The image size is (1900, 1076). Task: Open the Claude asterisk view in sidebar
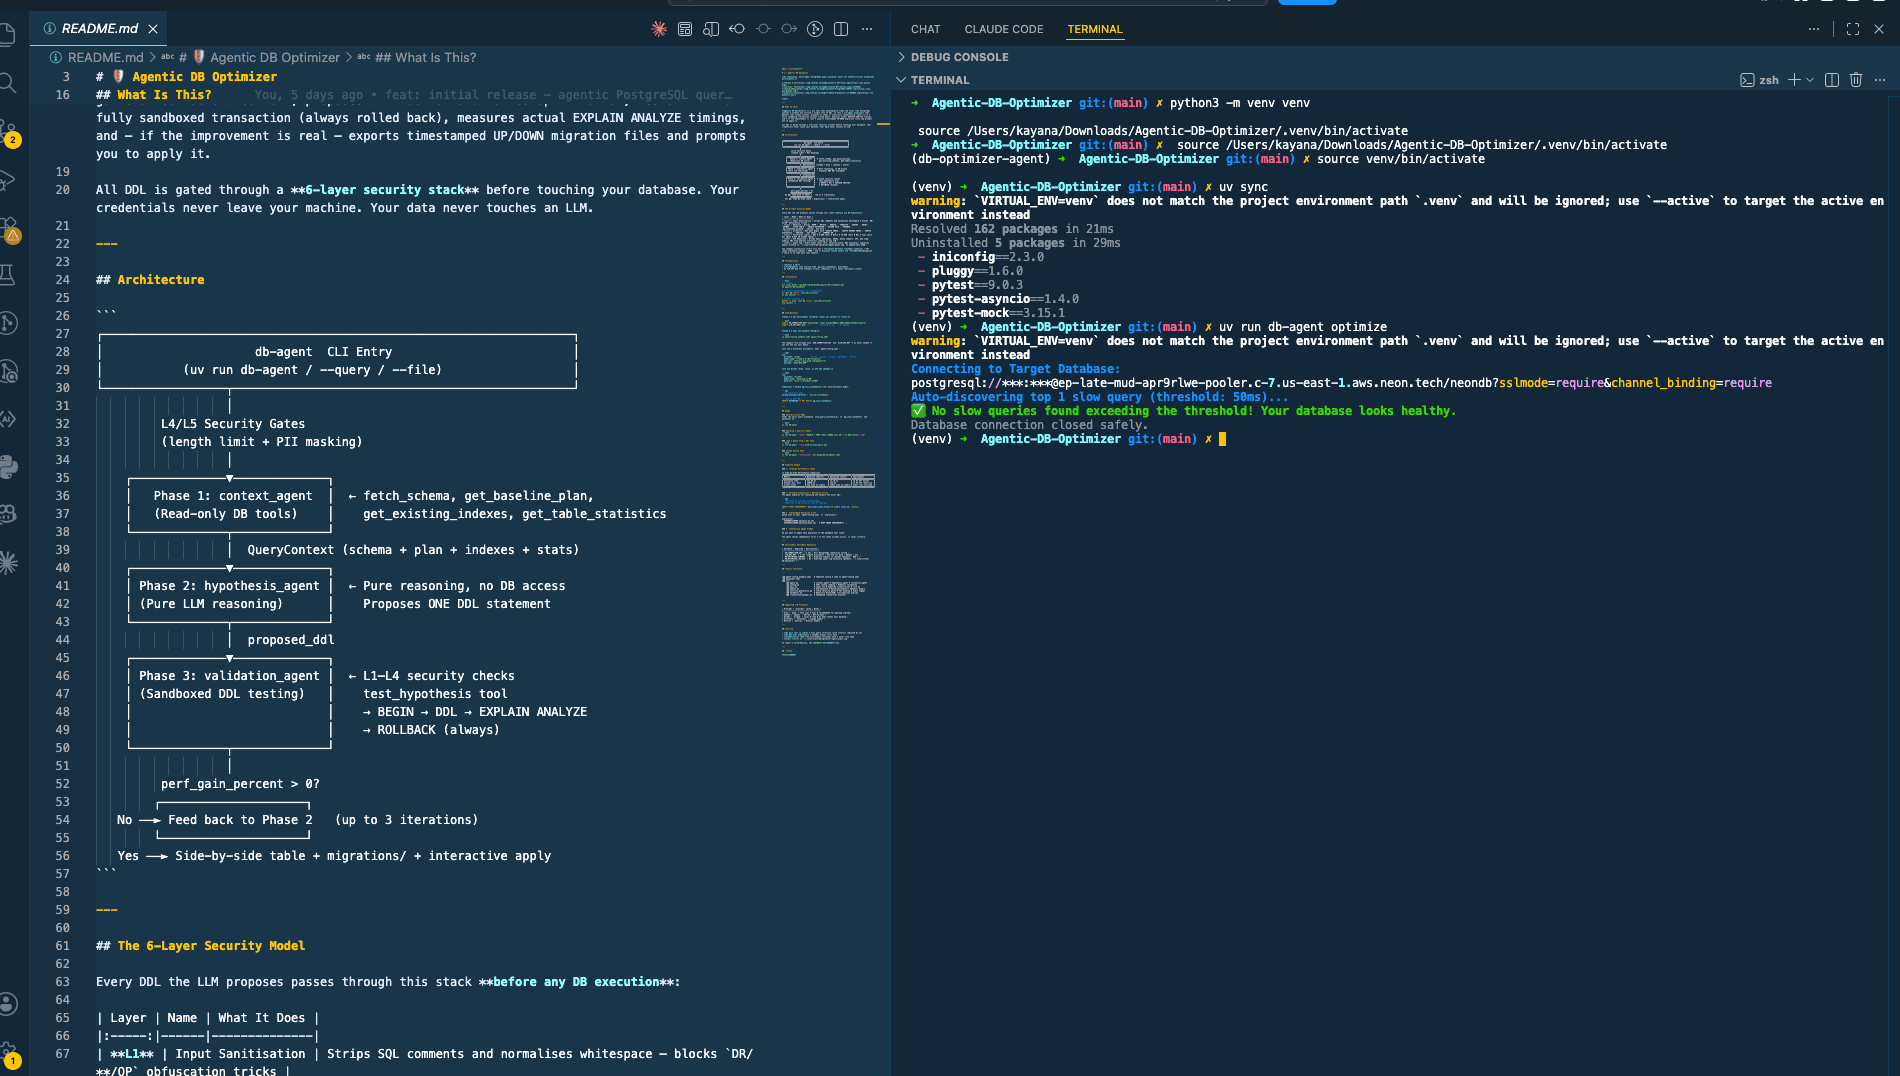coord(8,563)
